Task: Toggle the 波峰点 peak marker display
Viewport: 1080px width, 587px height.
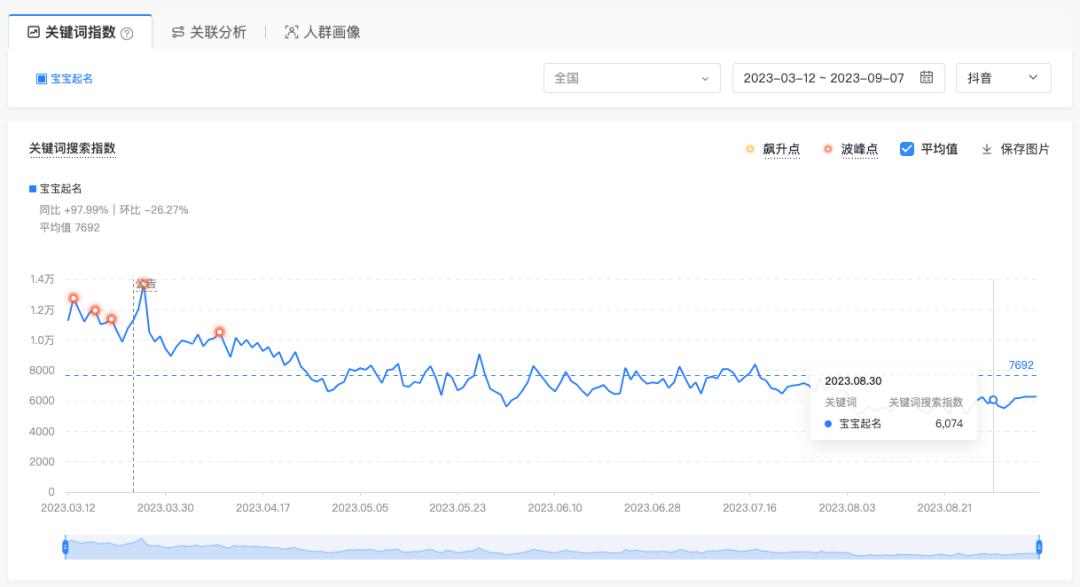Action: tap(845, 148)
